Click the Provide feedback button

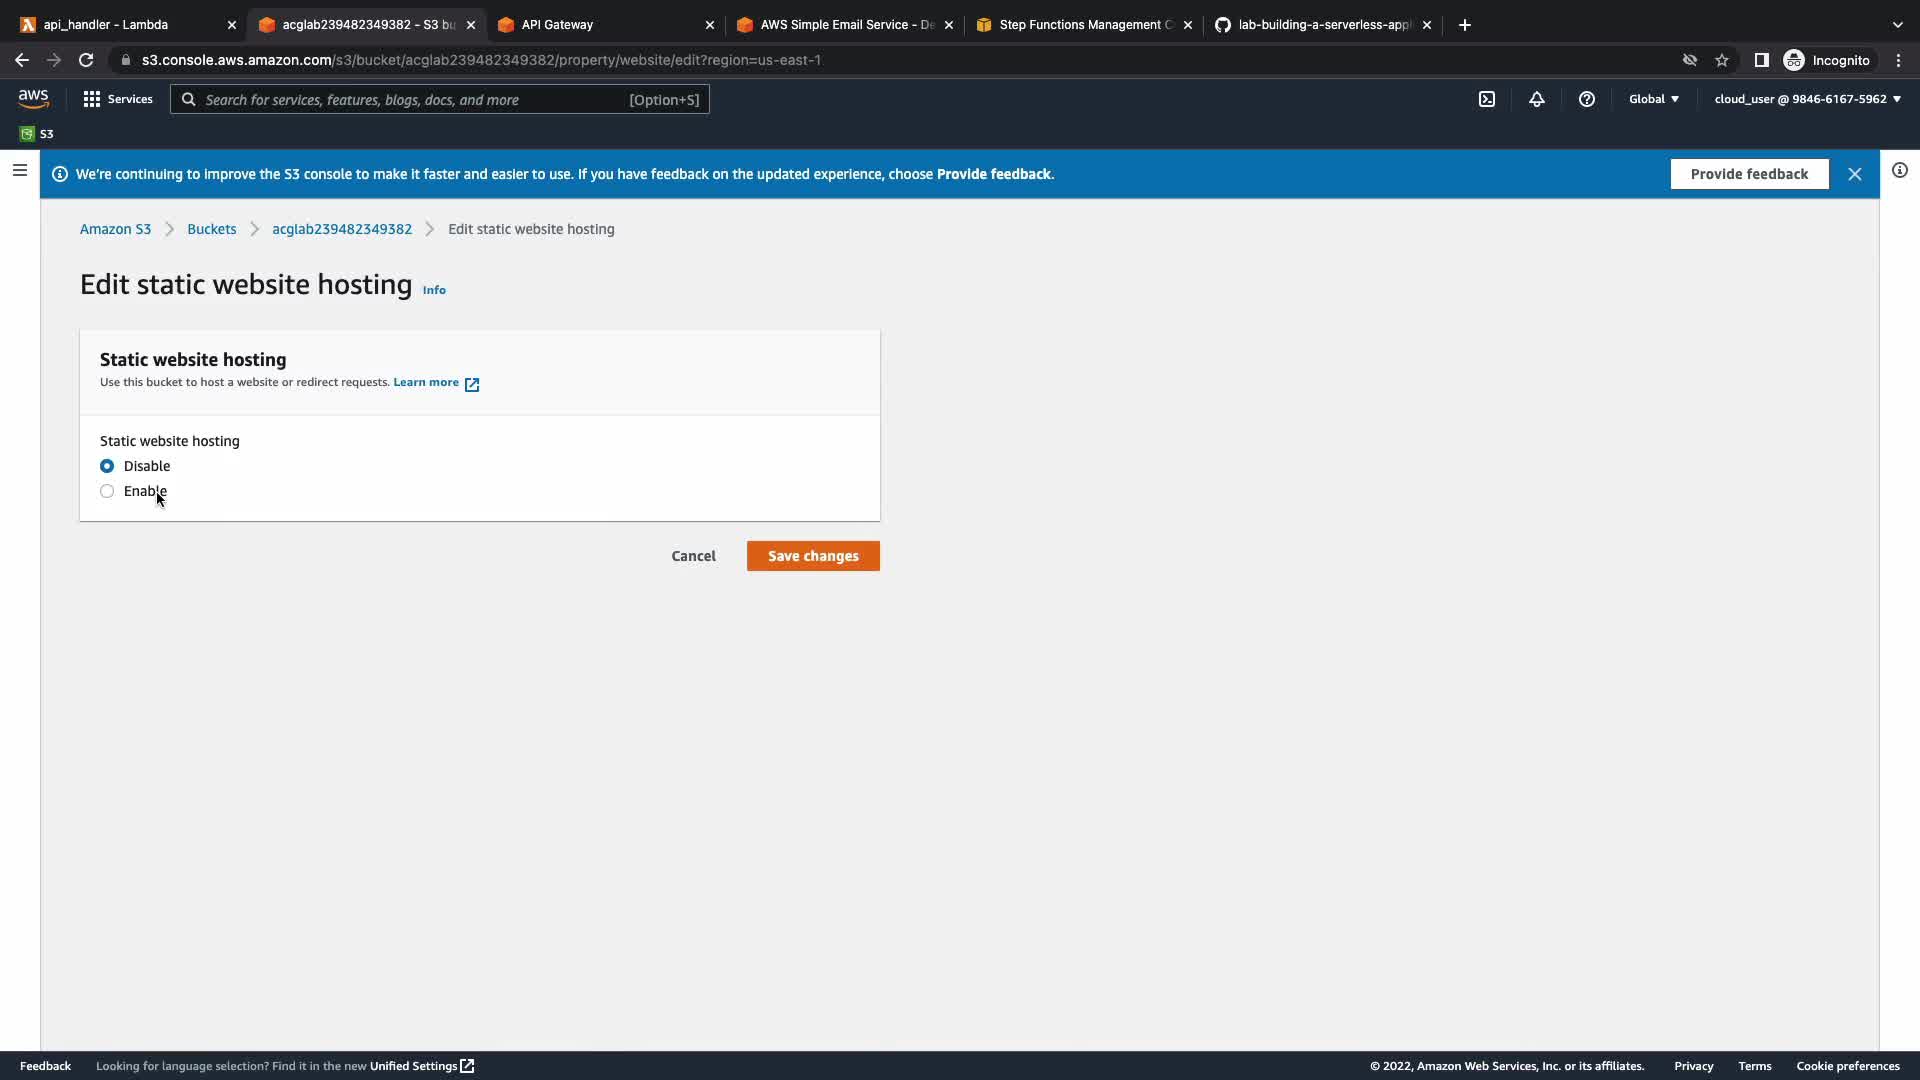1749,174
